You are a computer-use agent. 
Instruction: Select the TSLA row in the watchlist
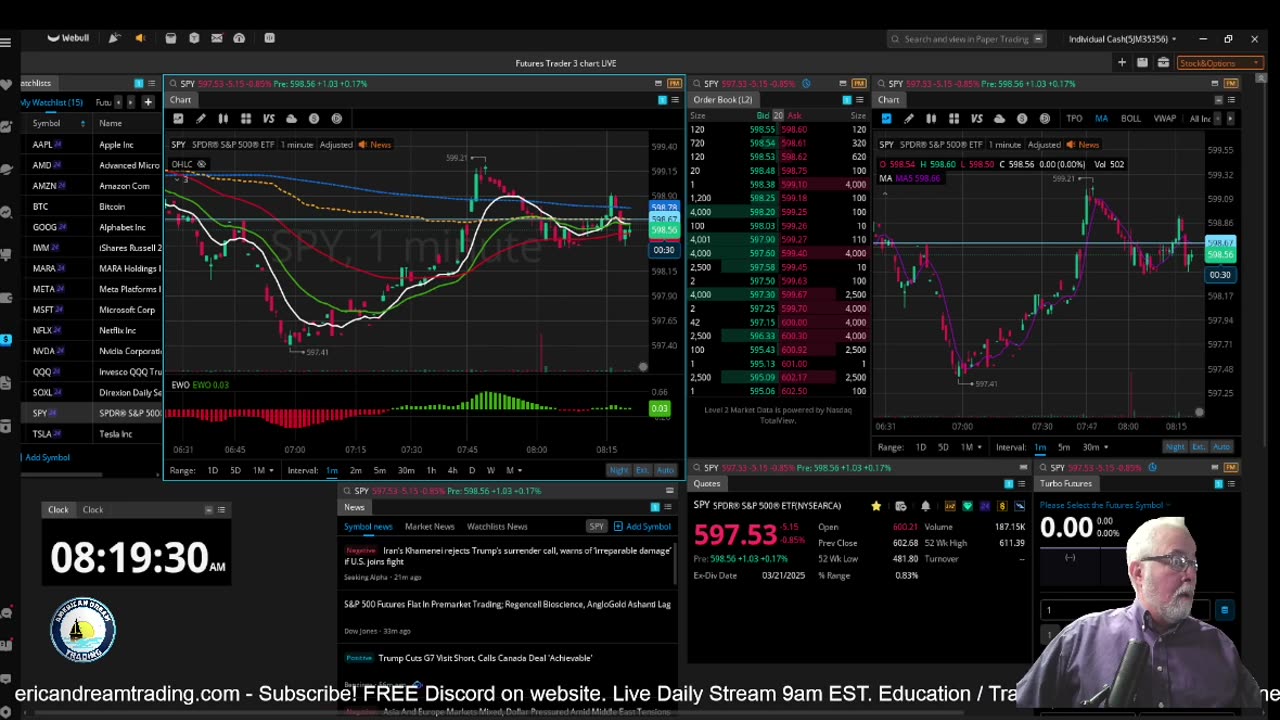(91, 434)
